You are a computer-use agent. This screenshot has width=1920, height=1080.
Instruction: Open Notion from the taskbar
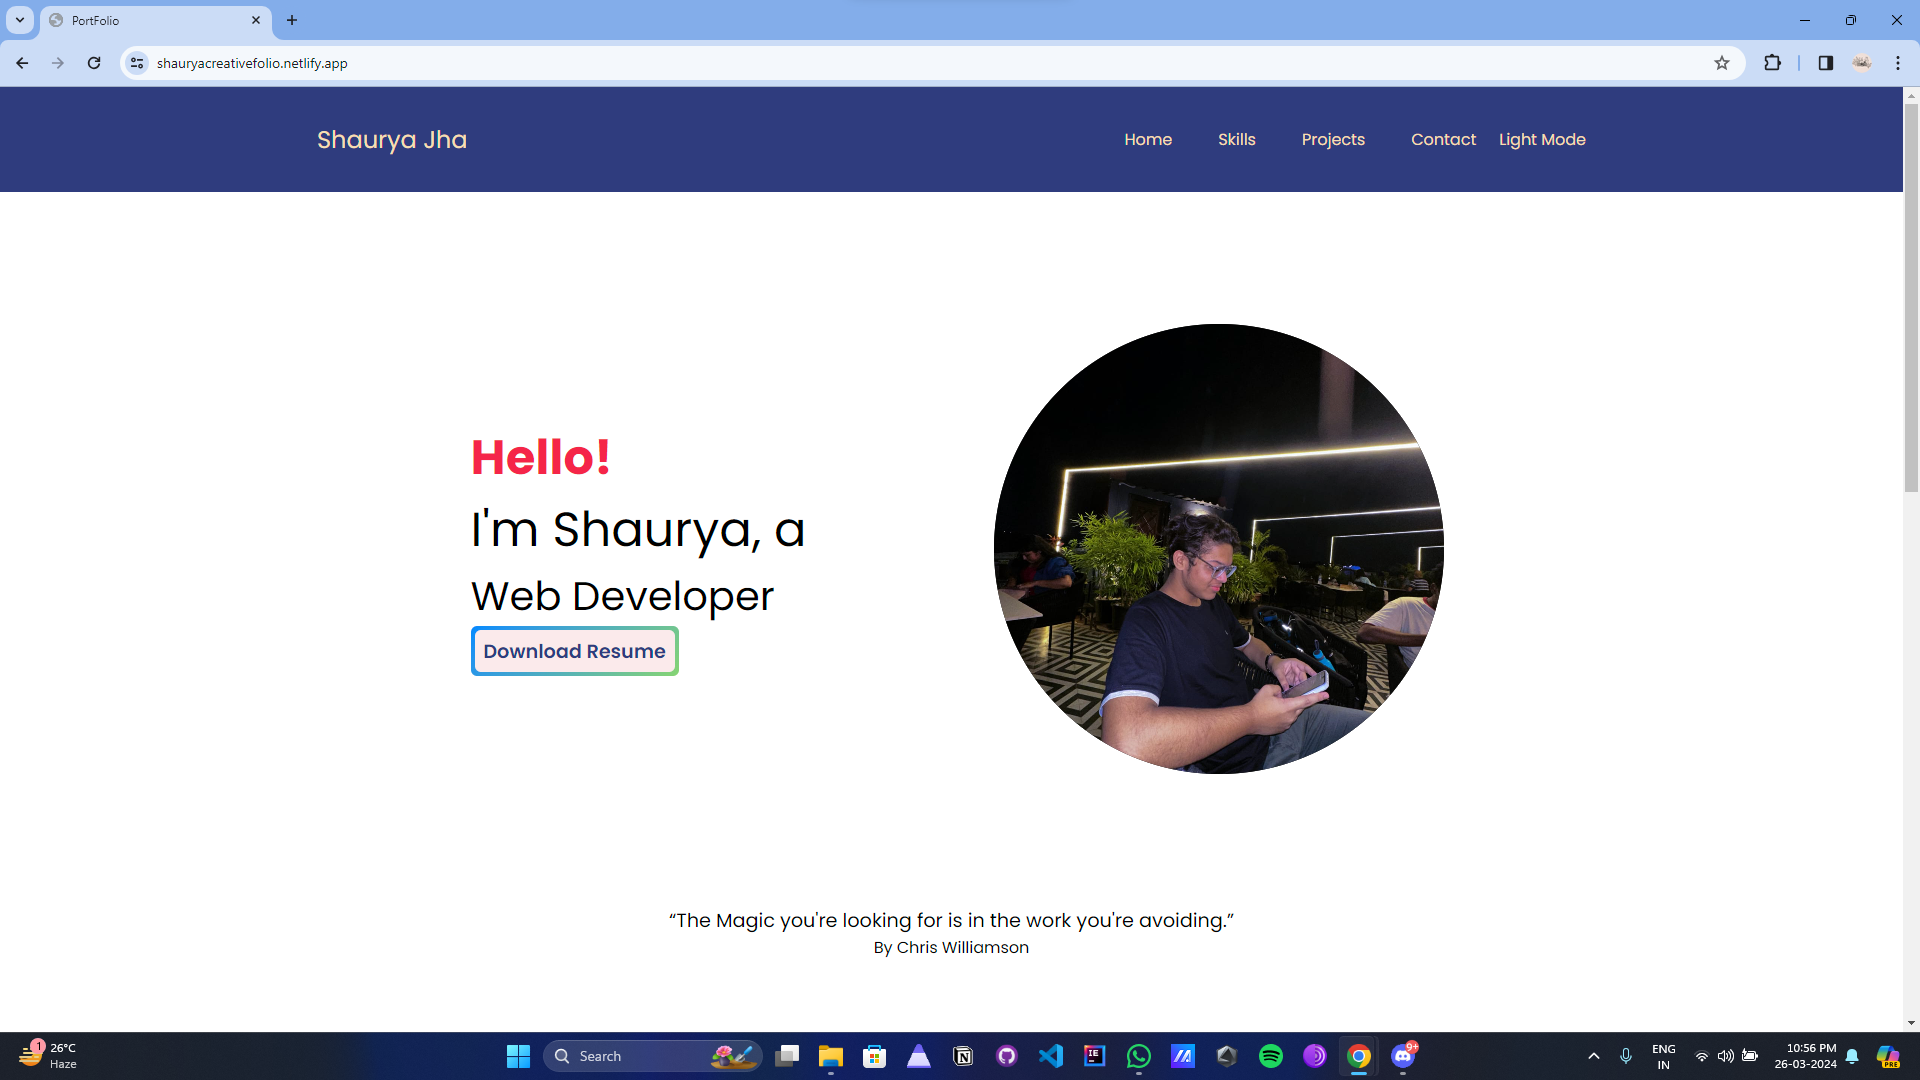(963, 1055)
